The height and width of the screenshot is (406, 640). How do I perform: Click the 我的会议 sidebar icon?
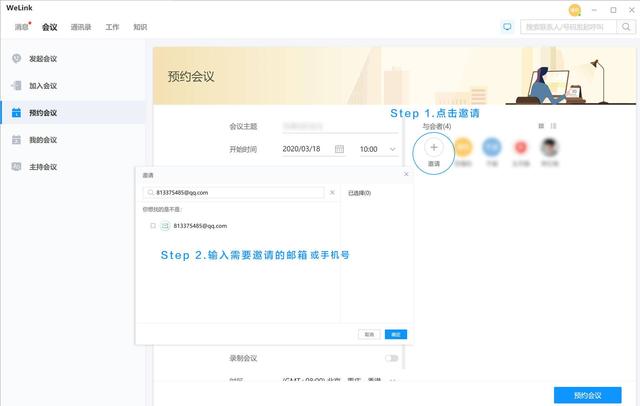(x=16, y=140)
